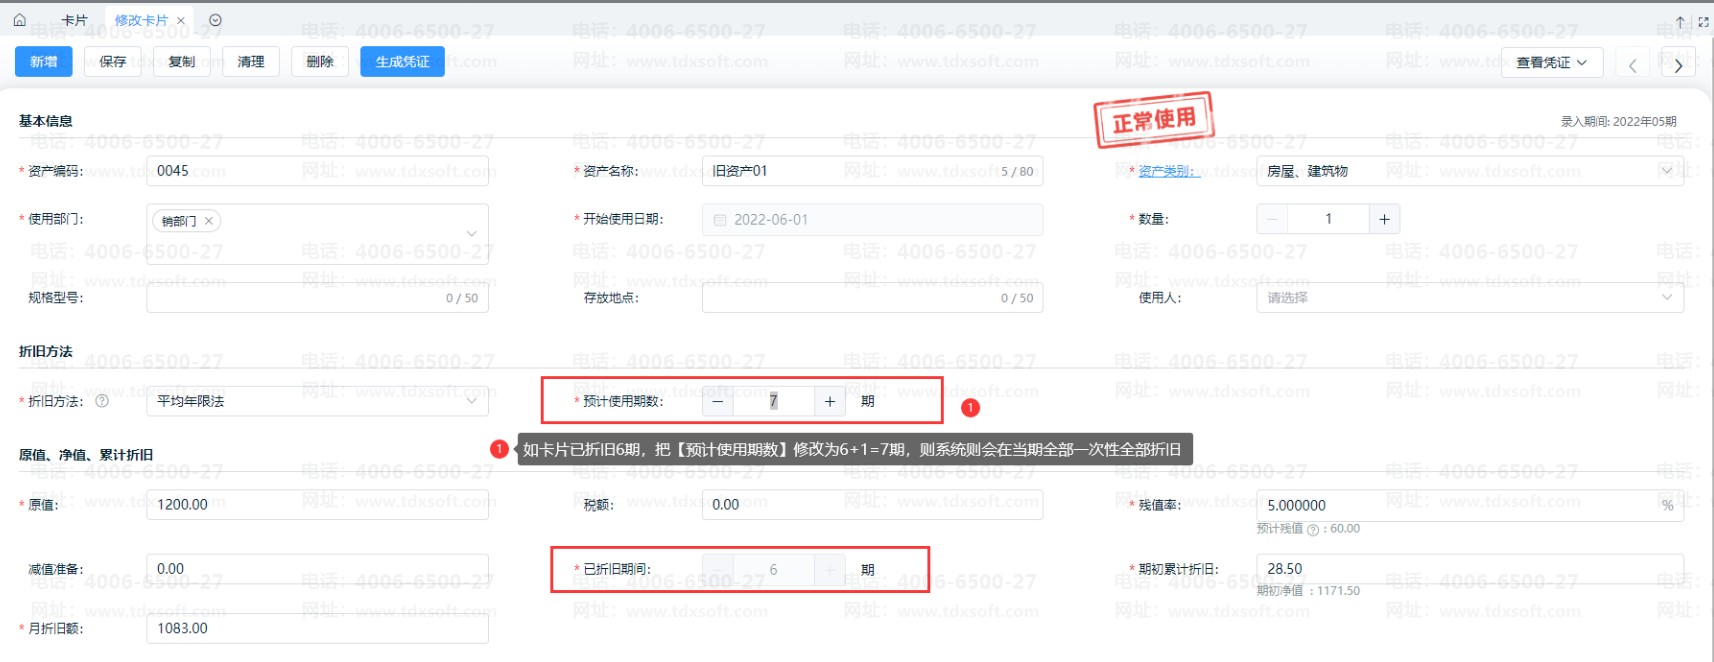The image size is (1714, 662).
Task: Click the help icon beside 折旧方法
Action: click(x=102, y=401)
